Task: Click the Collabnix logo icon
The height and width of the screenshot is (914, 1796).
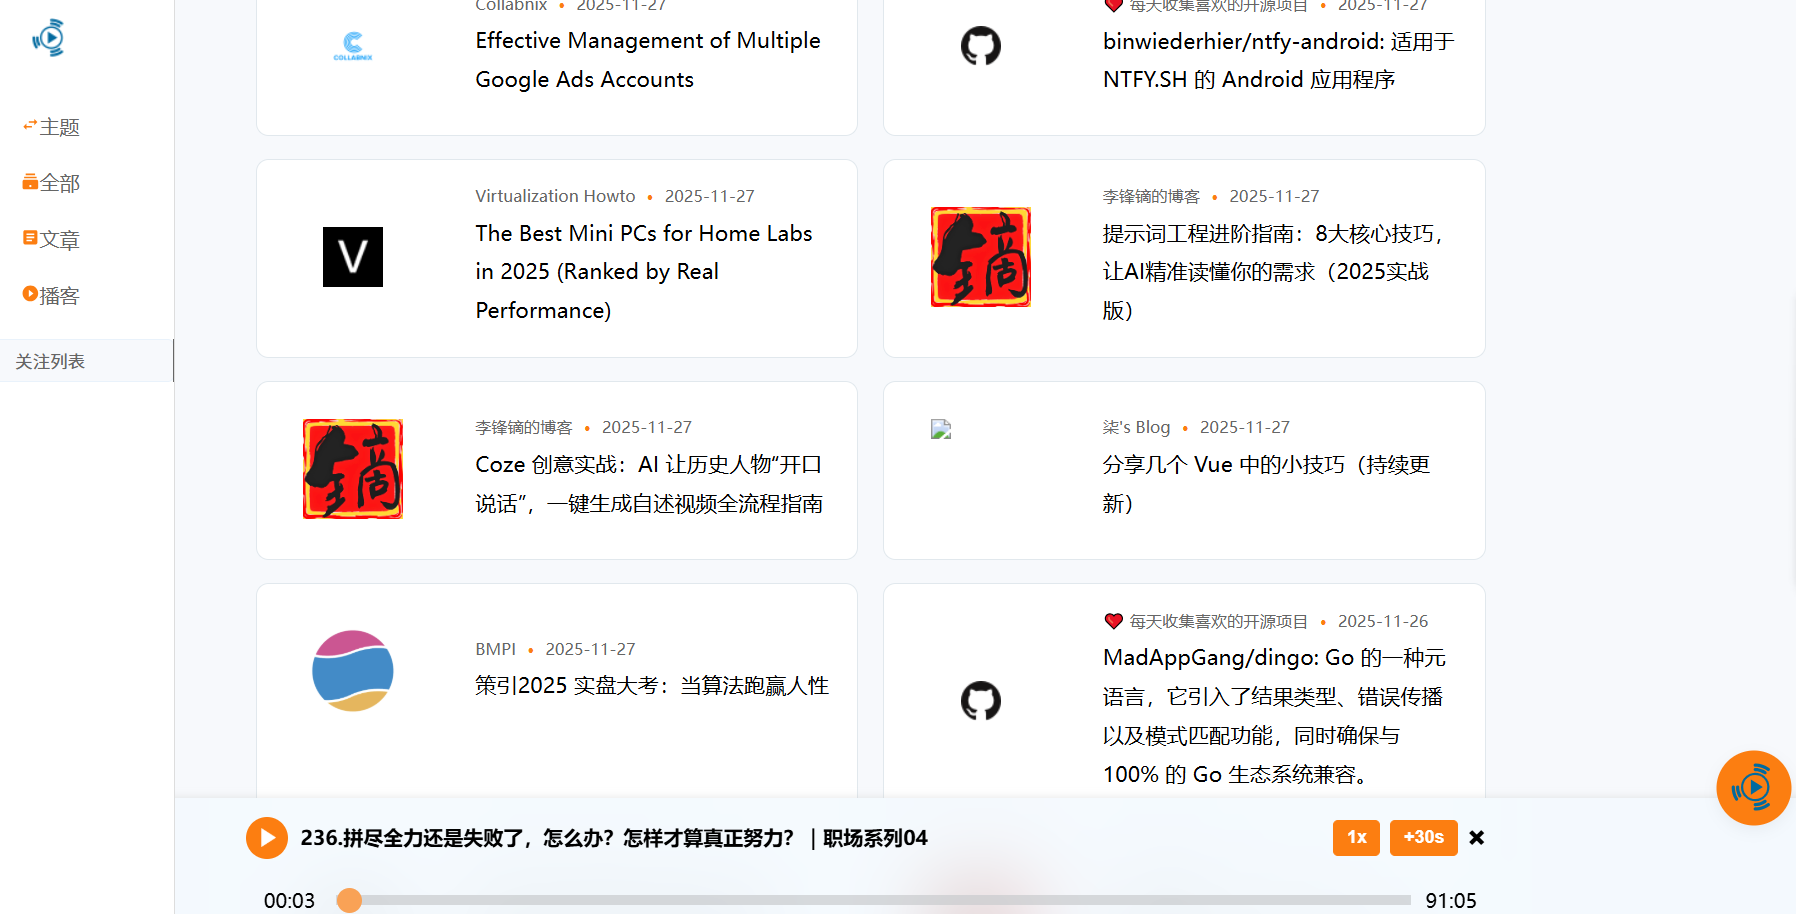Action: click(x=353, y=46)
